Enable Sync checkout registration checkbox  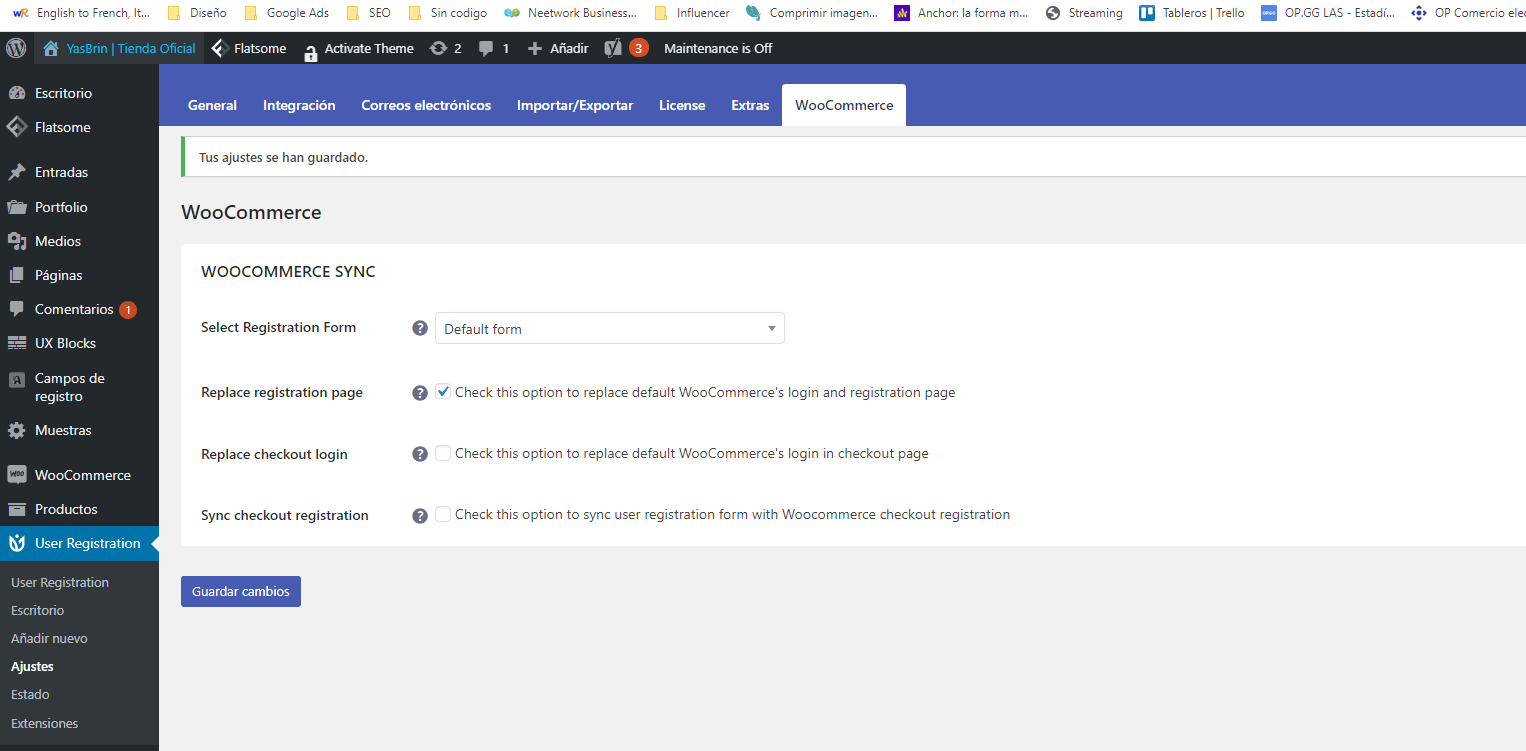(443, 514)
